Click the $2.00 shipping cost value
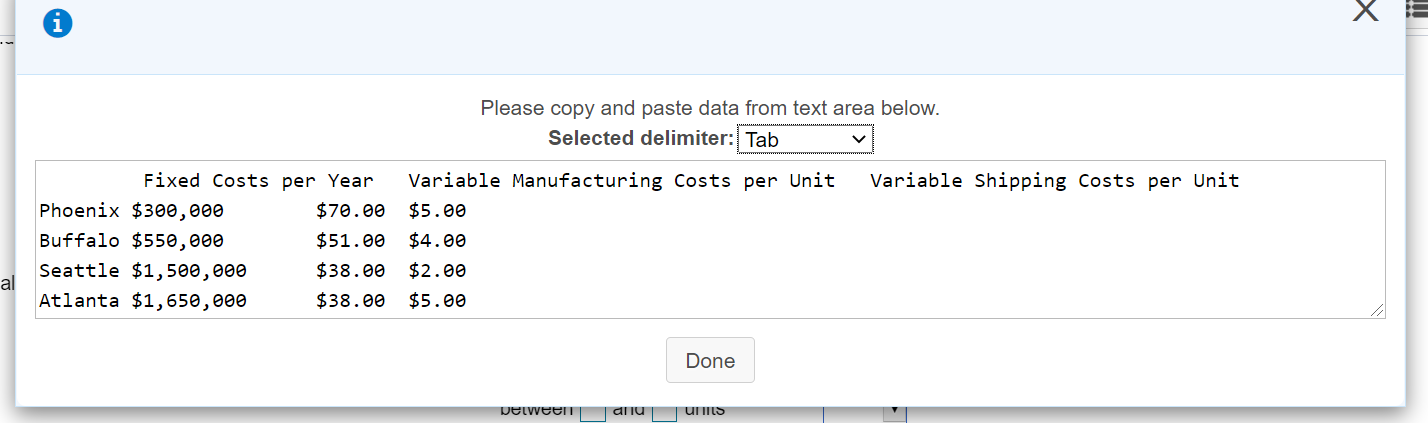The width and height of the screenshot is (1428, 423). 437,271
